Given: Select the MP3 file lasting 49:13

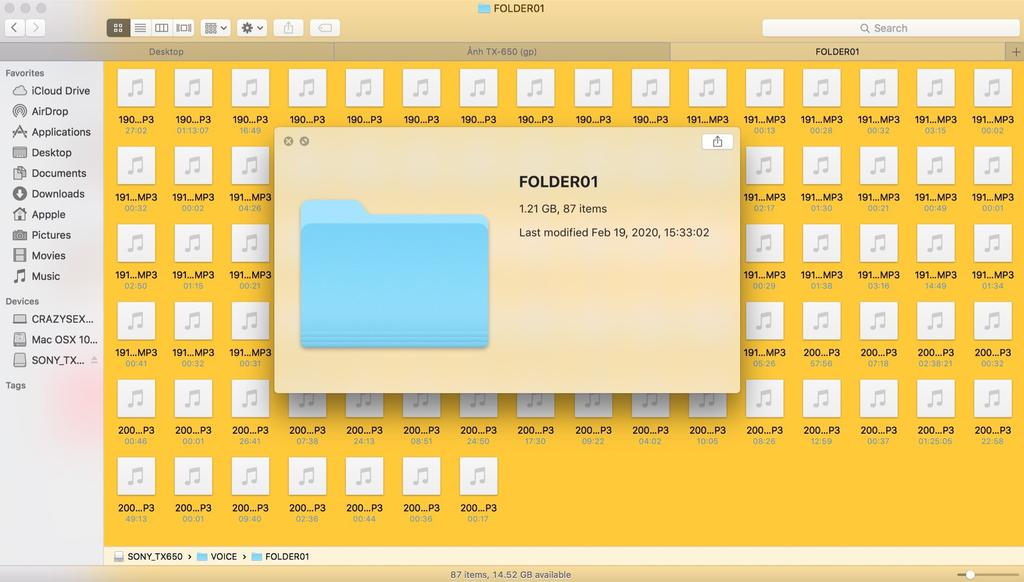Looking at the screenshot, I should pos(136,477).
